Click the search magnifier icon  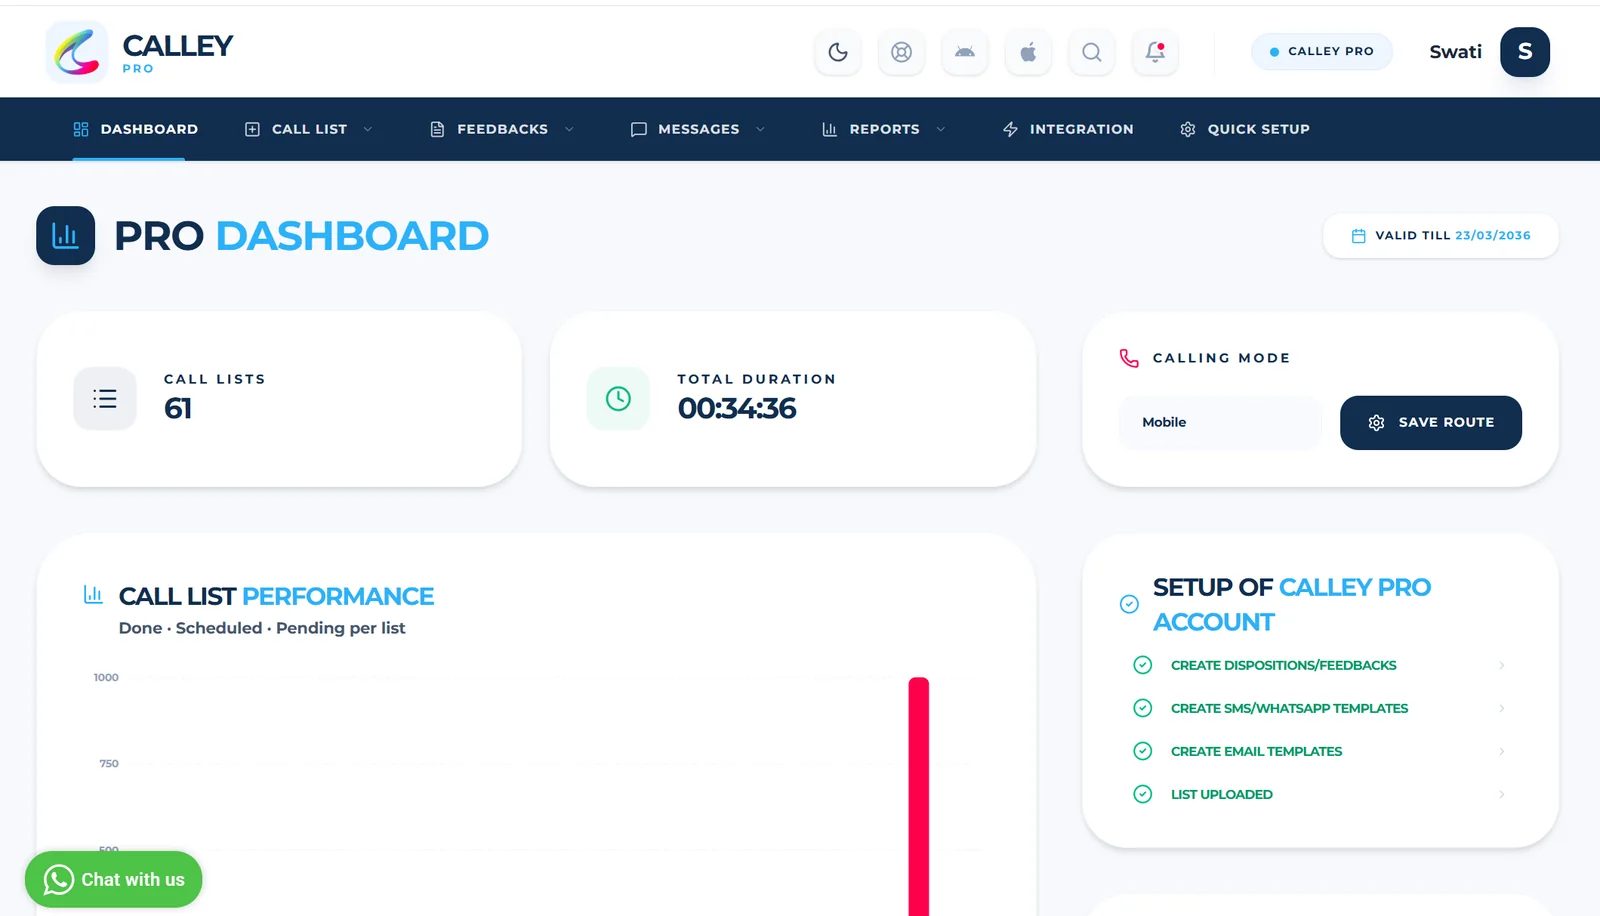click(1092, 52)
